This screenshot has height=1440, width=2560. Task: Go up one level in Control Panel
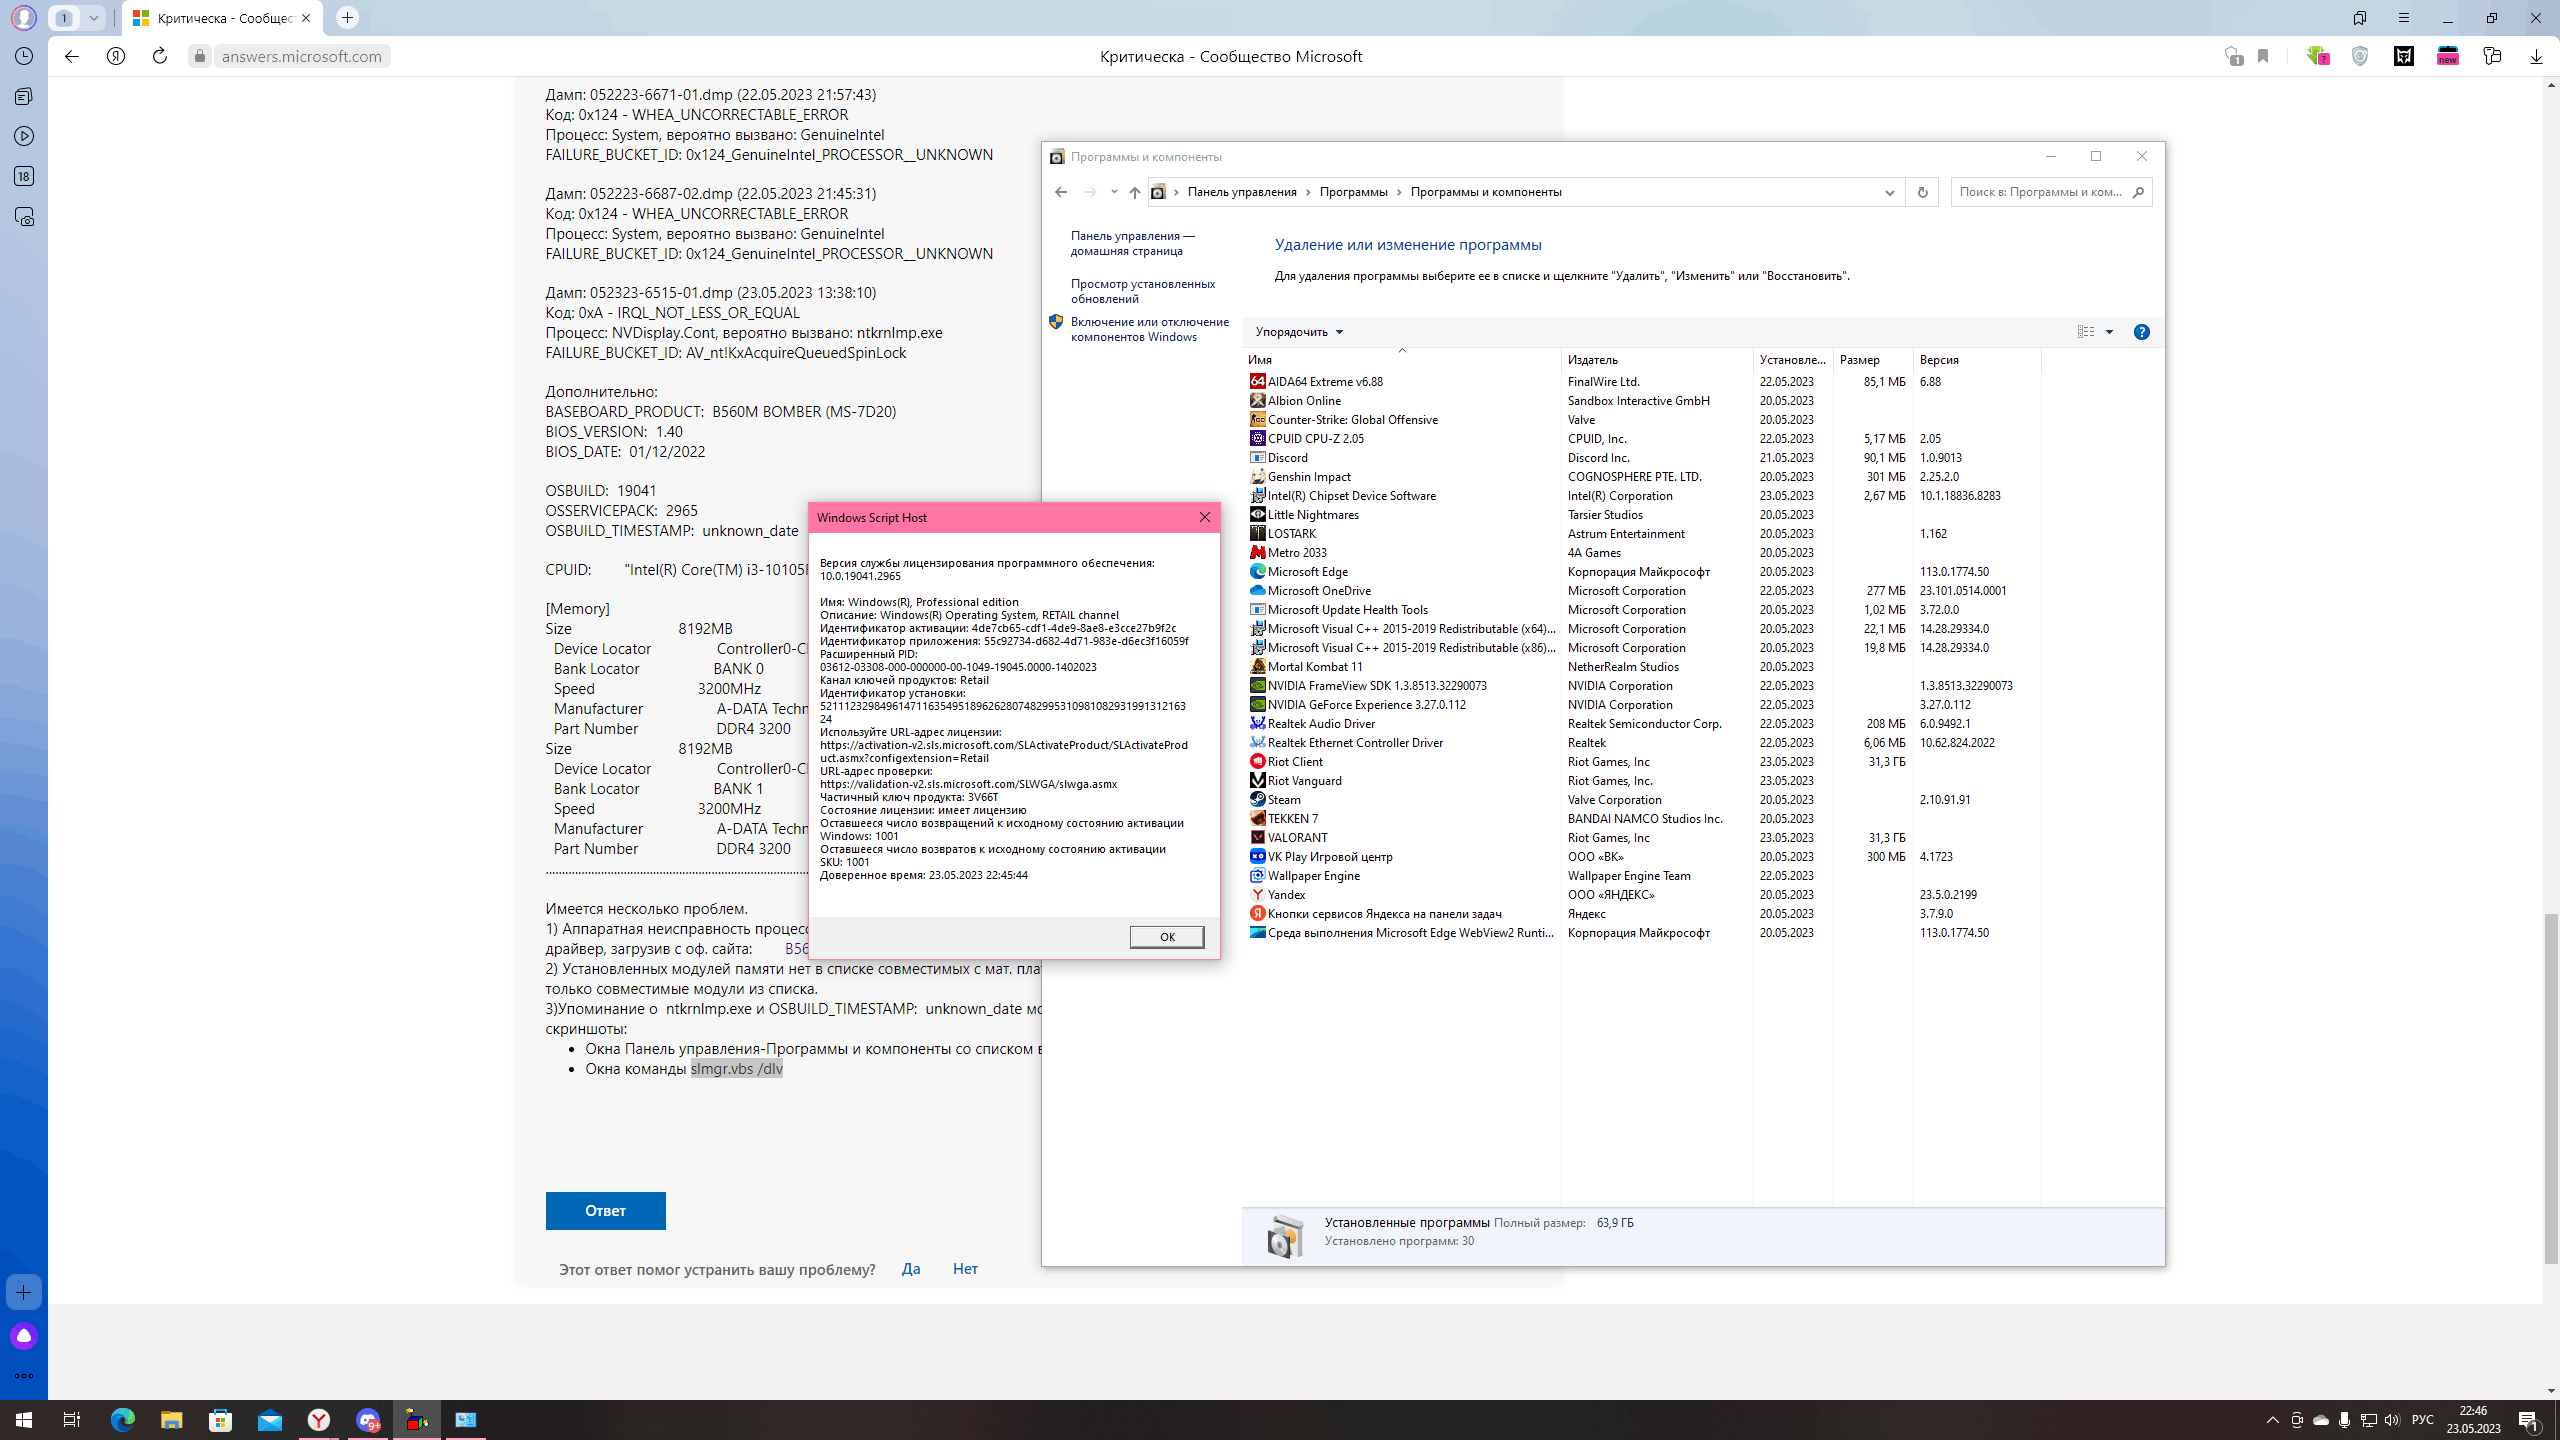click(1134, 192)
